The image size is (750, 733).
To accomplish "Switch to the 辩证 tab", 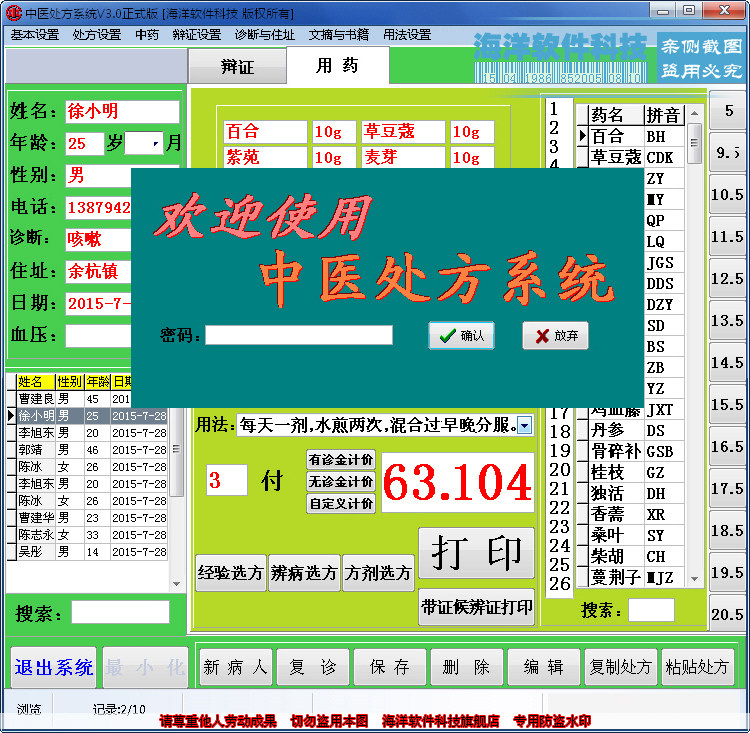I will click(237, 67).
